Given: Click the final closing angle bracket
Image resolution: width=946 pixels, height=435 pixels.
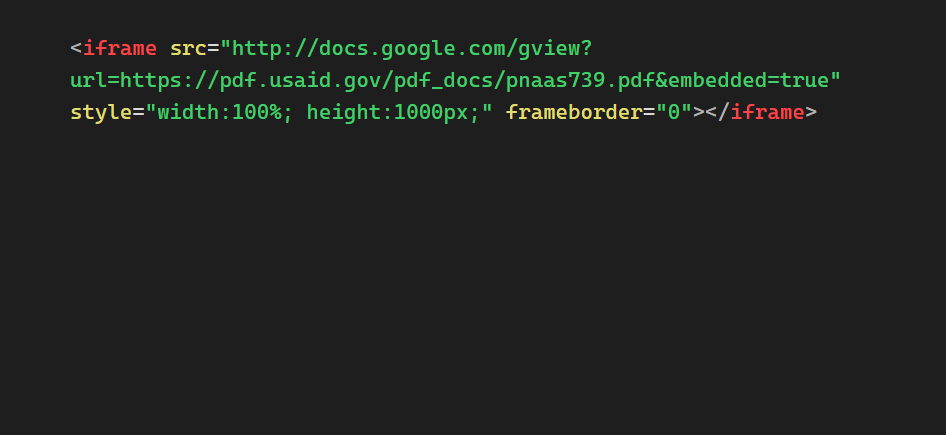Looking at the screenshot, I should coord(811,112).
